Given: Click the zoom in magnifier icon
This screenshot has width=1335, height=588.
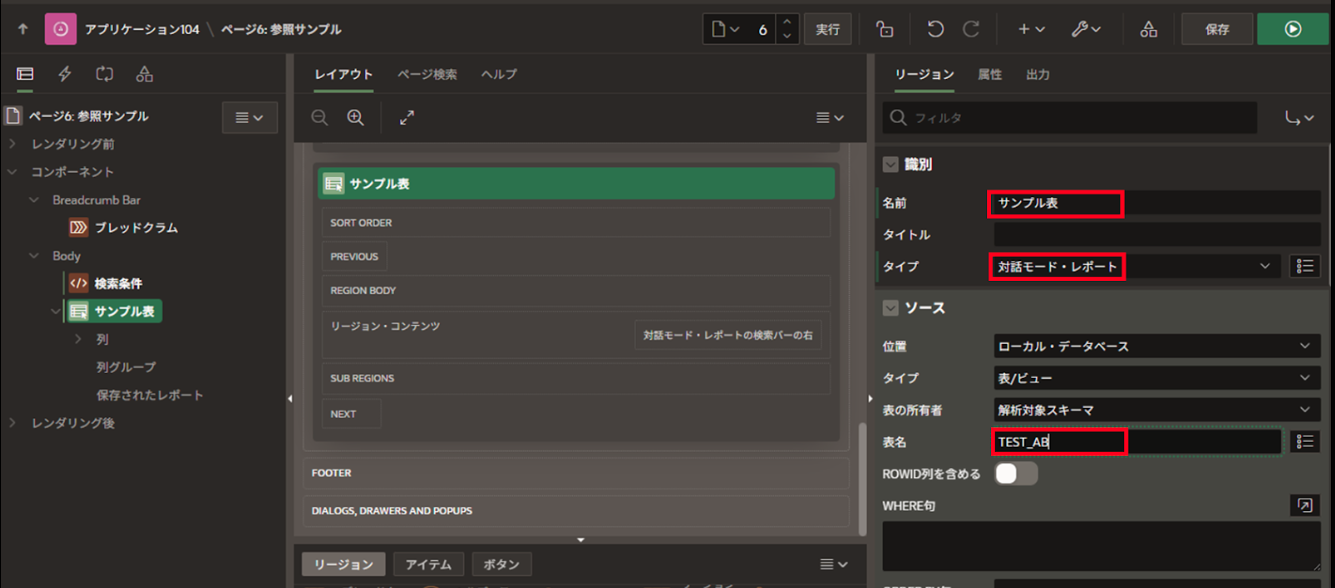Looking at the screenshot, I should 355,118.
